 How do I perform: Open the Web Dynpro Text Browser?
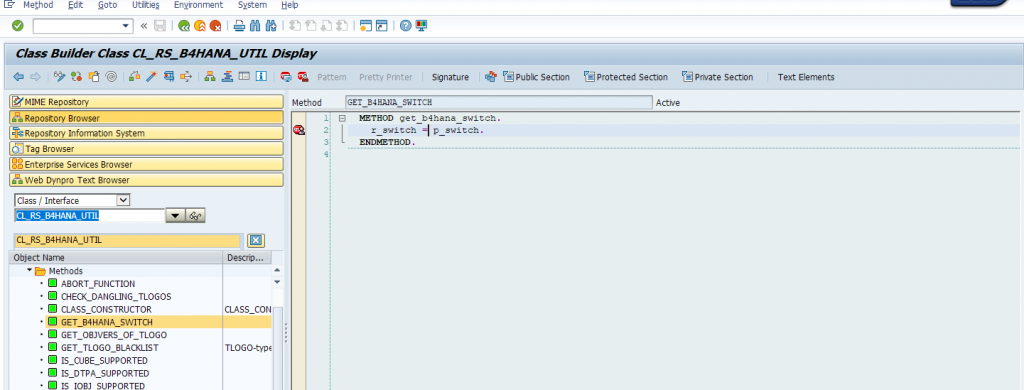coord(147,180)
